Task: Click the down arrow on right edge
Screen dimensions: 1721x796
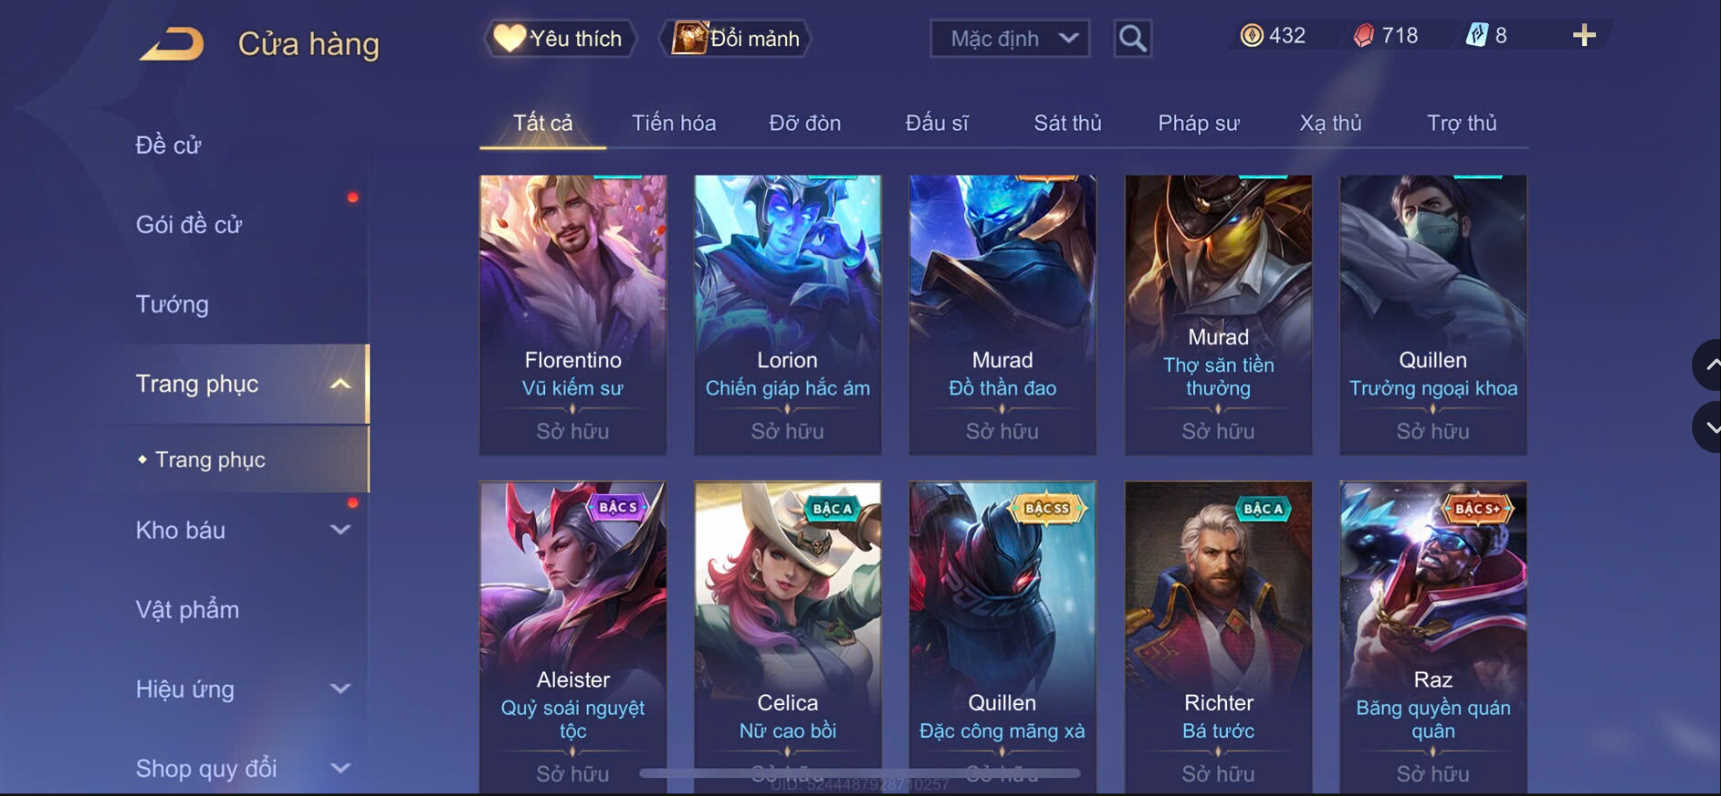Action: click(1708, 427)
